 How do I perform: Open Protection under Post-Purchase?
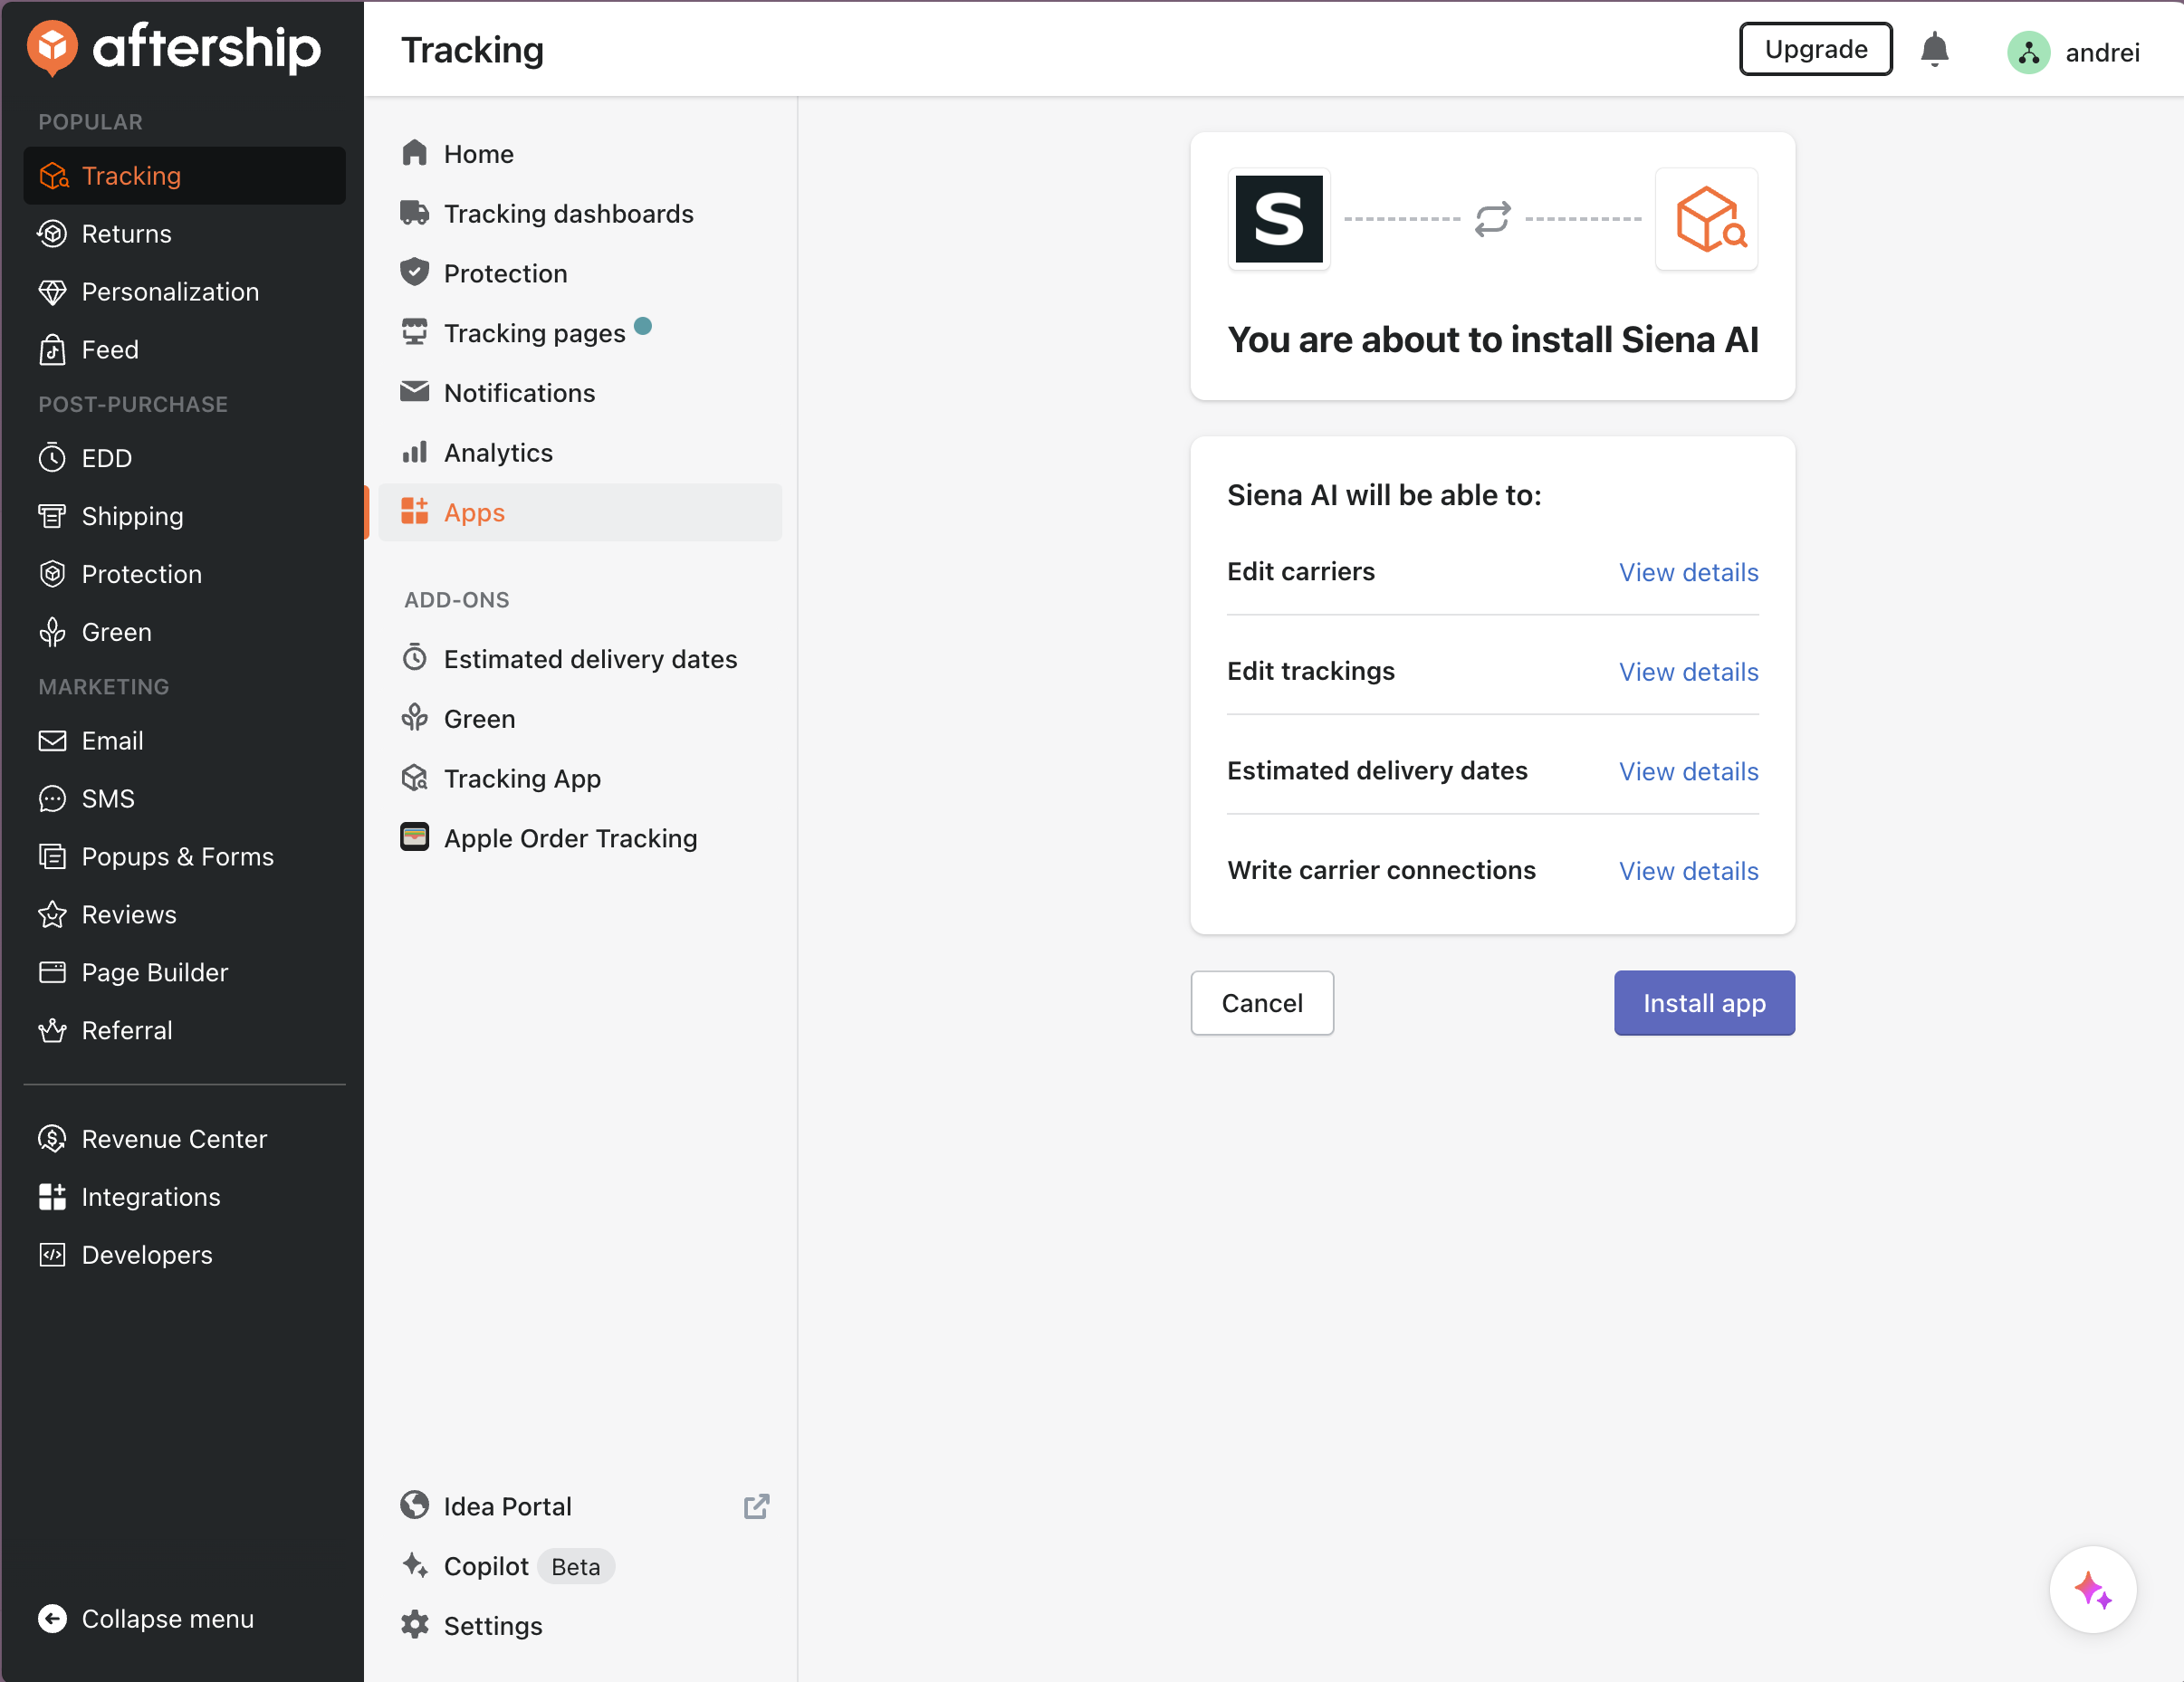[184, 573]
